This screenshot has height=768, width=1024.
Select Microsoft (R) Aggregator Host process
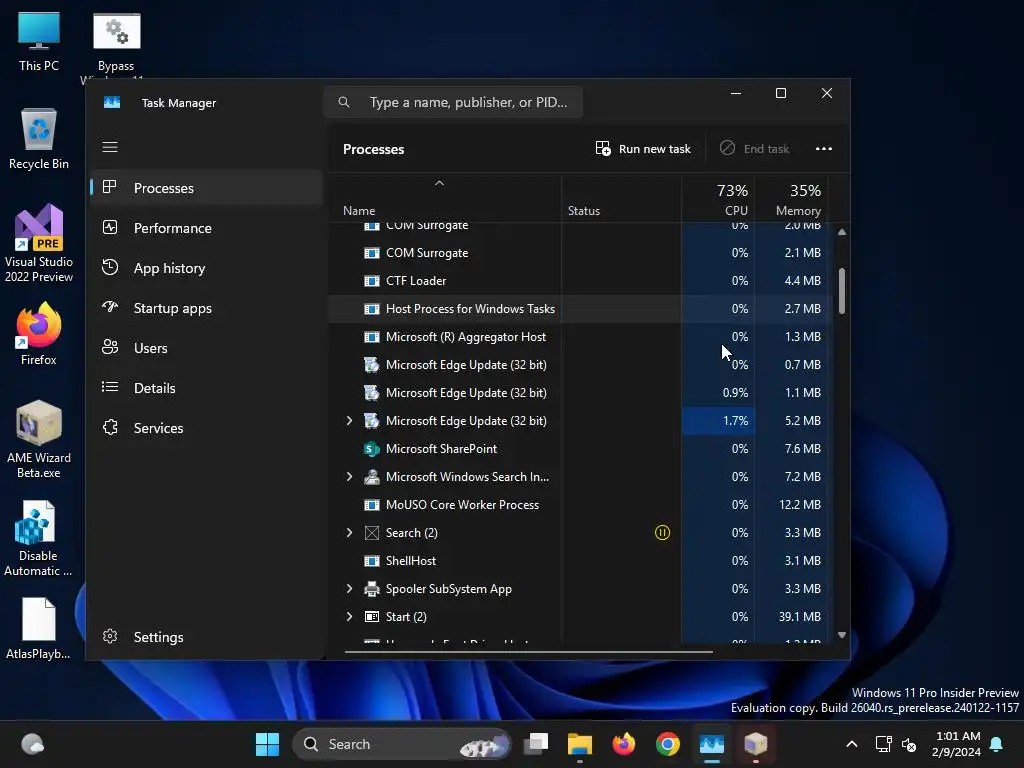(579, 337)
